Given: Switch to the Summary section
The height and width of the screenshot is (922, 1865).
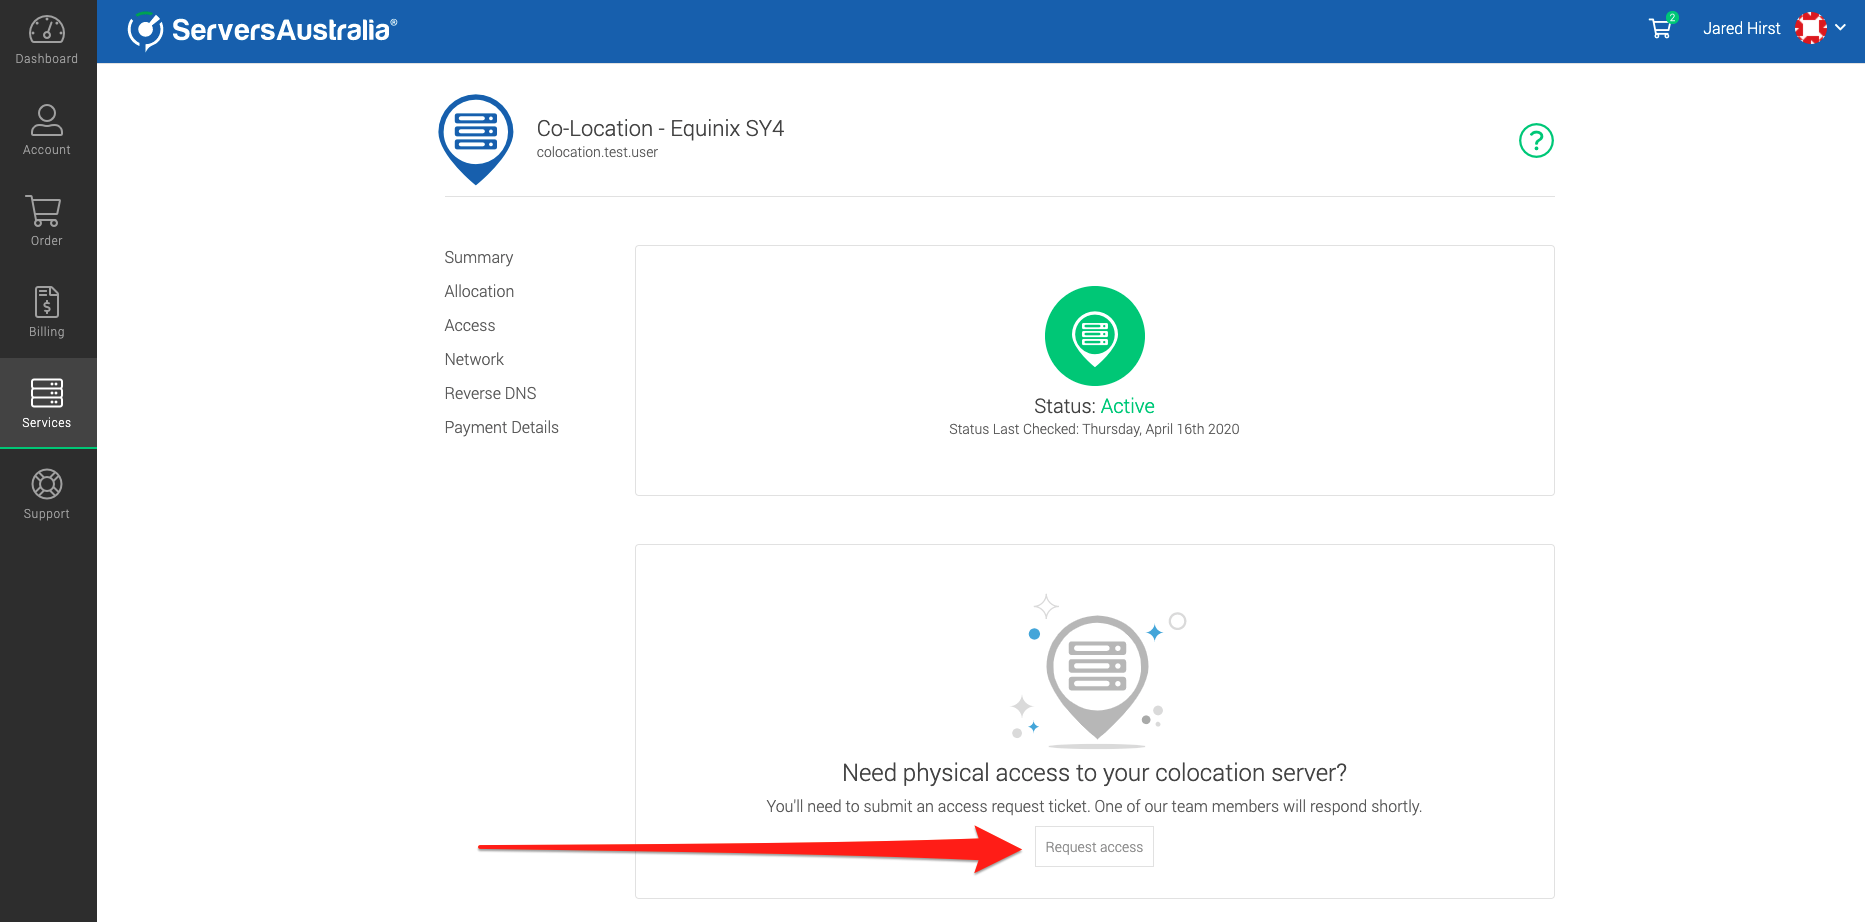Looking at the screenshot, I should (478, 257).
